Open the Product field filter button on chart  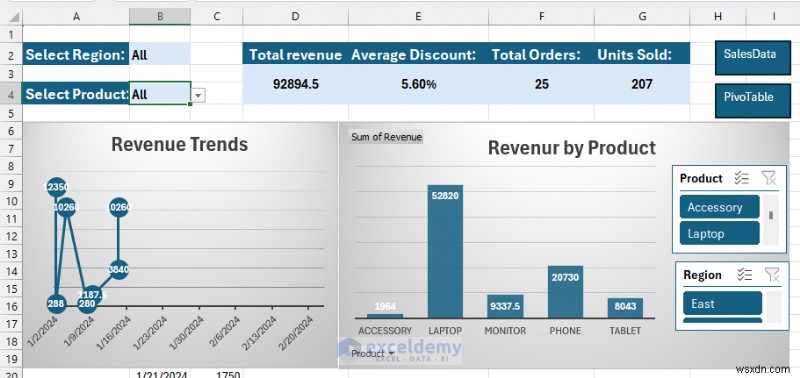[x=373, y=354]
